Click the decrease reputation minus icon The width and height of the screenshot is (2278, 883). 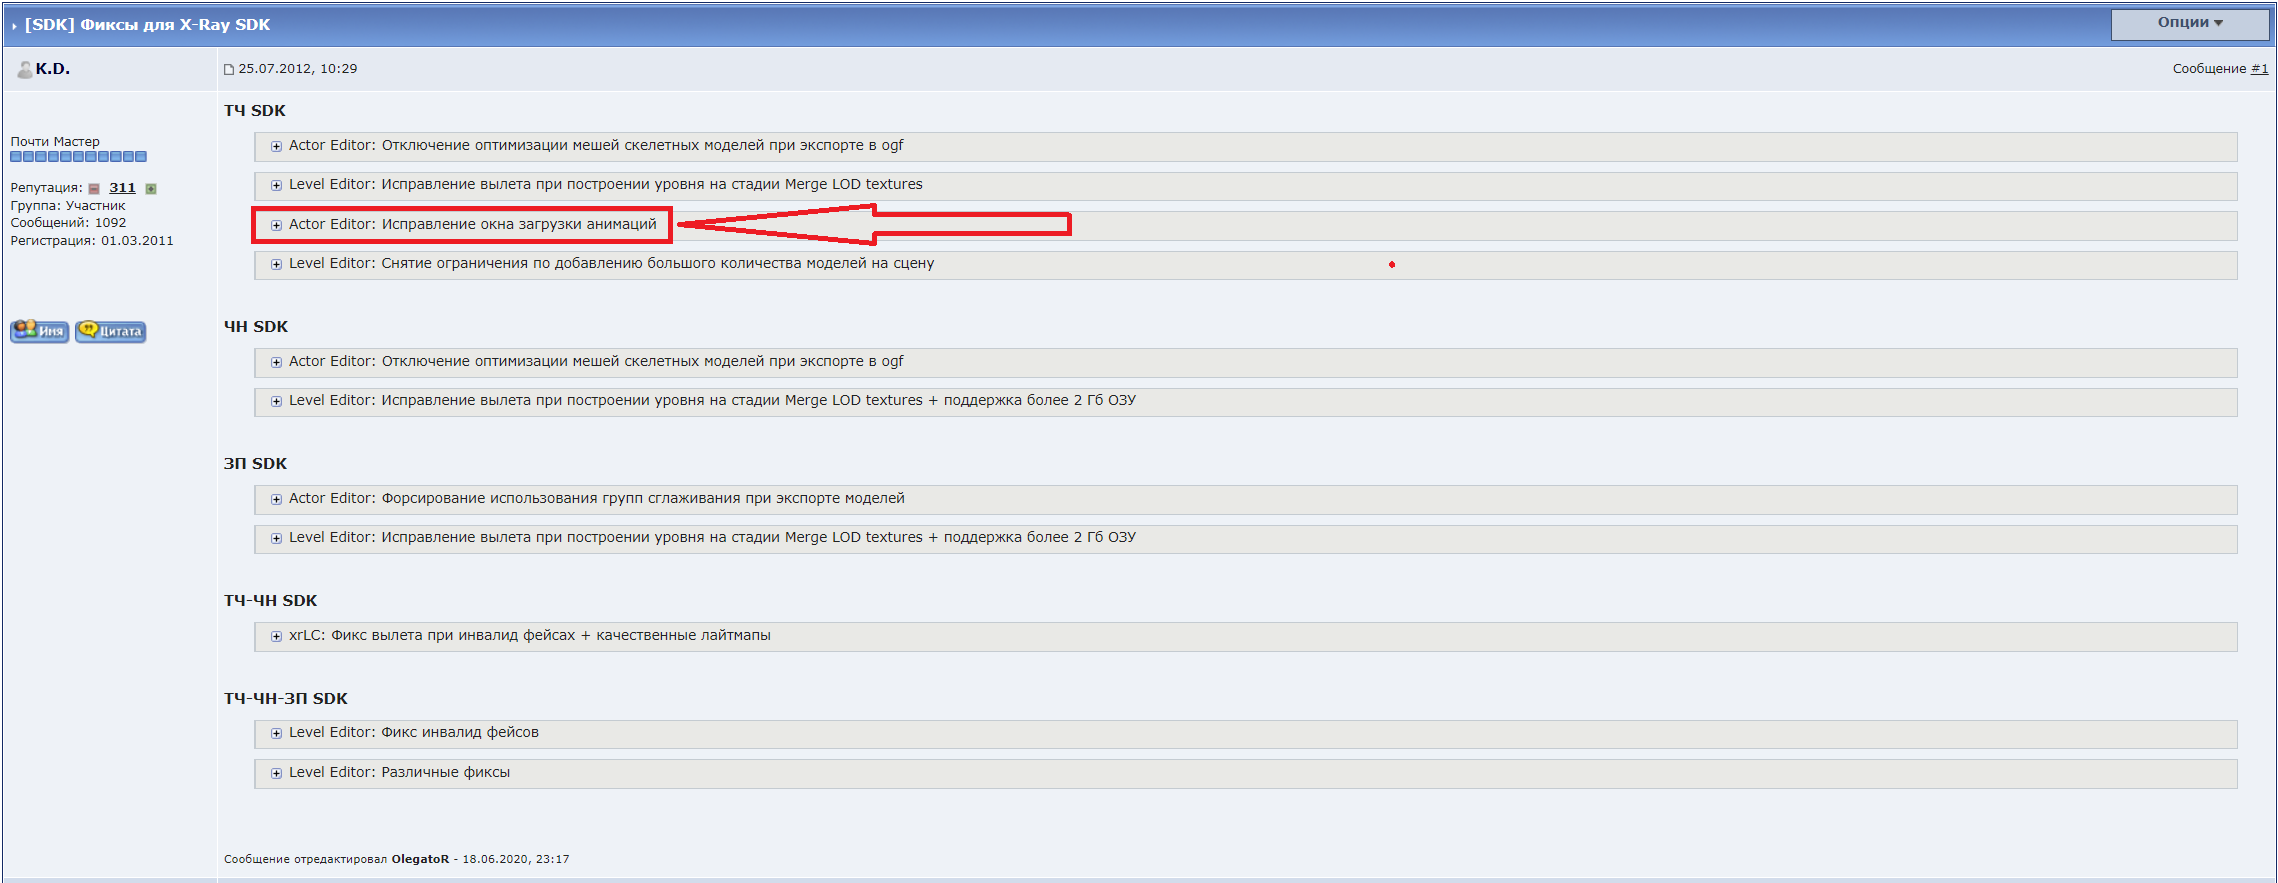pos(94,189)
